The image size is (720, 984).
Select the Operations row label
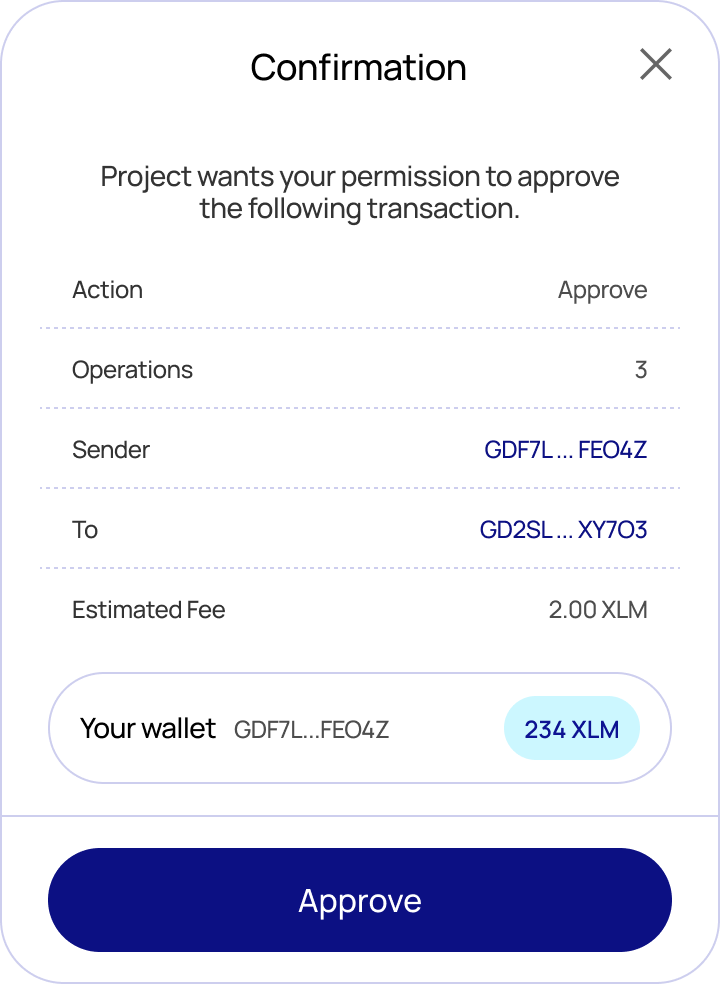pyautogui.click(x=132, y=370)
